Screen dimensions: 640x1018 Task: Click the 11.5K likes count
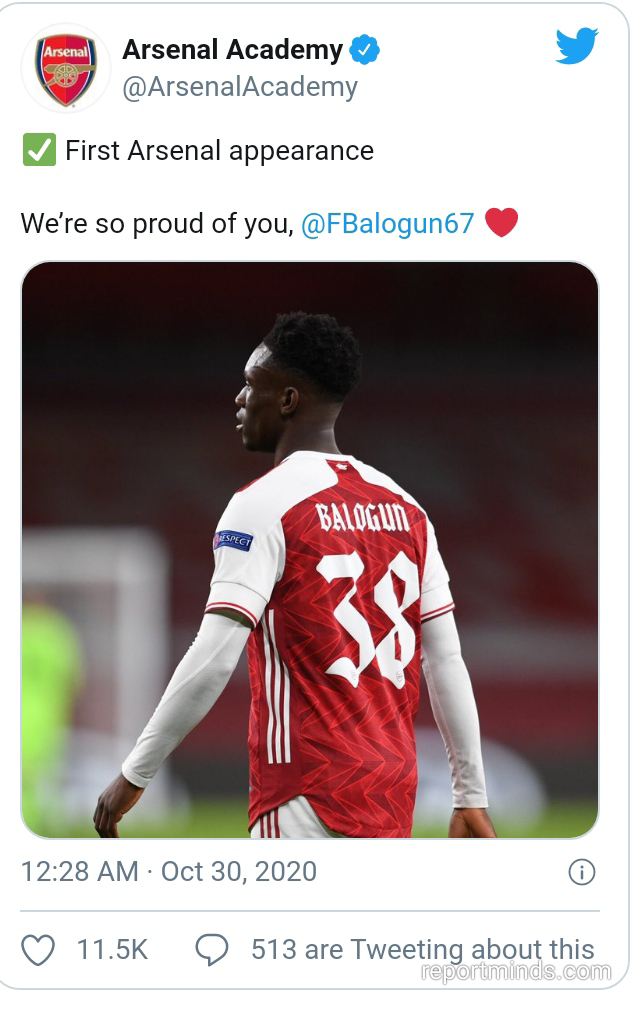tap(112, 950)
